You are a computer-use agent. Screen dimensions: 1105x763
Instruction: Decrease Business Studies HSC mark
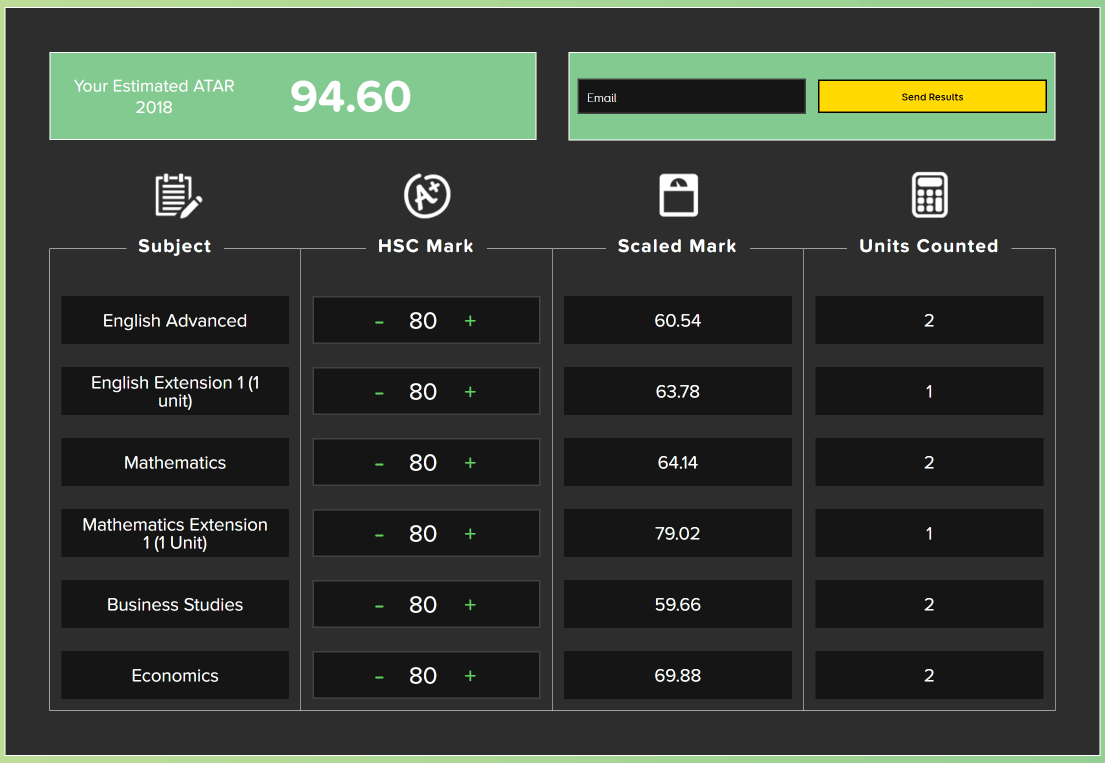379,607
